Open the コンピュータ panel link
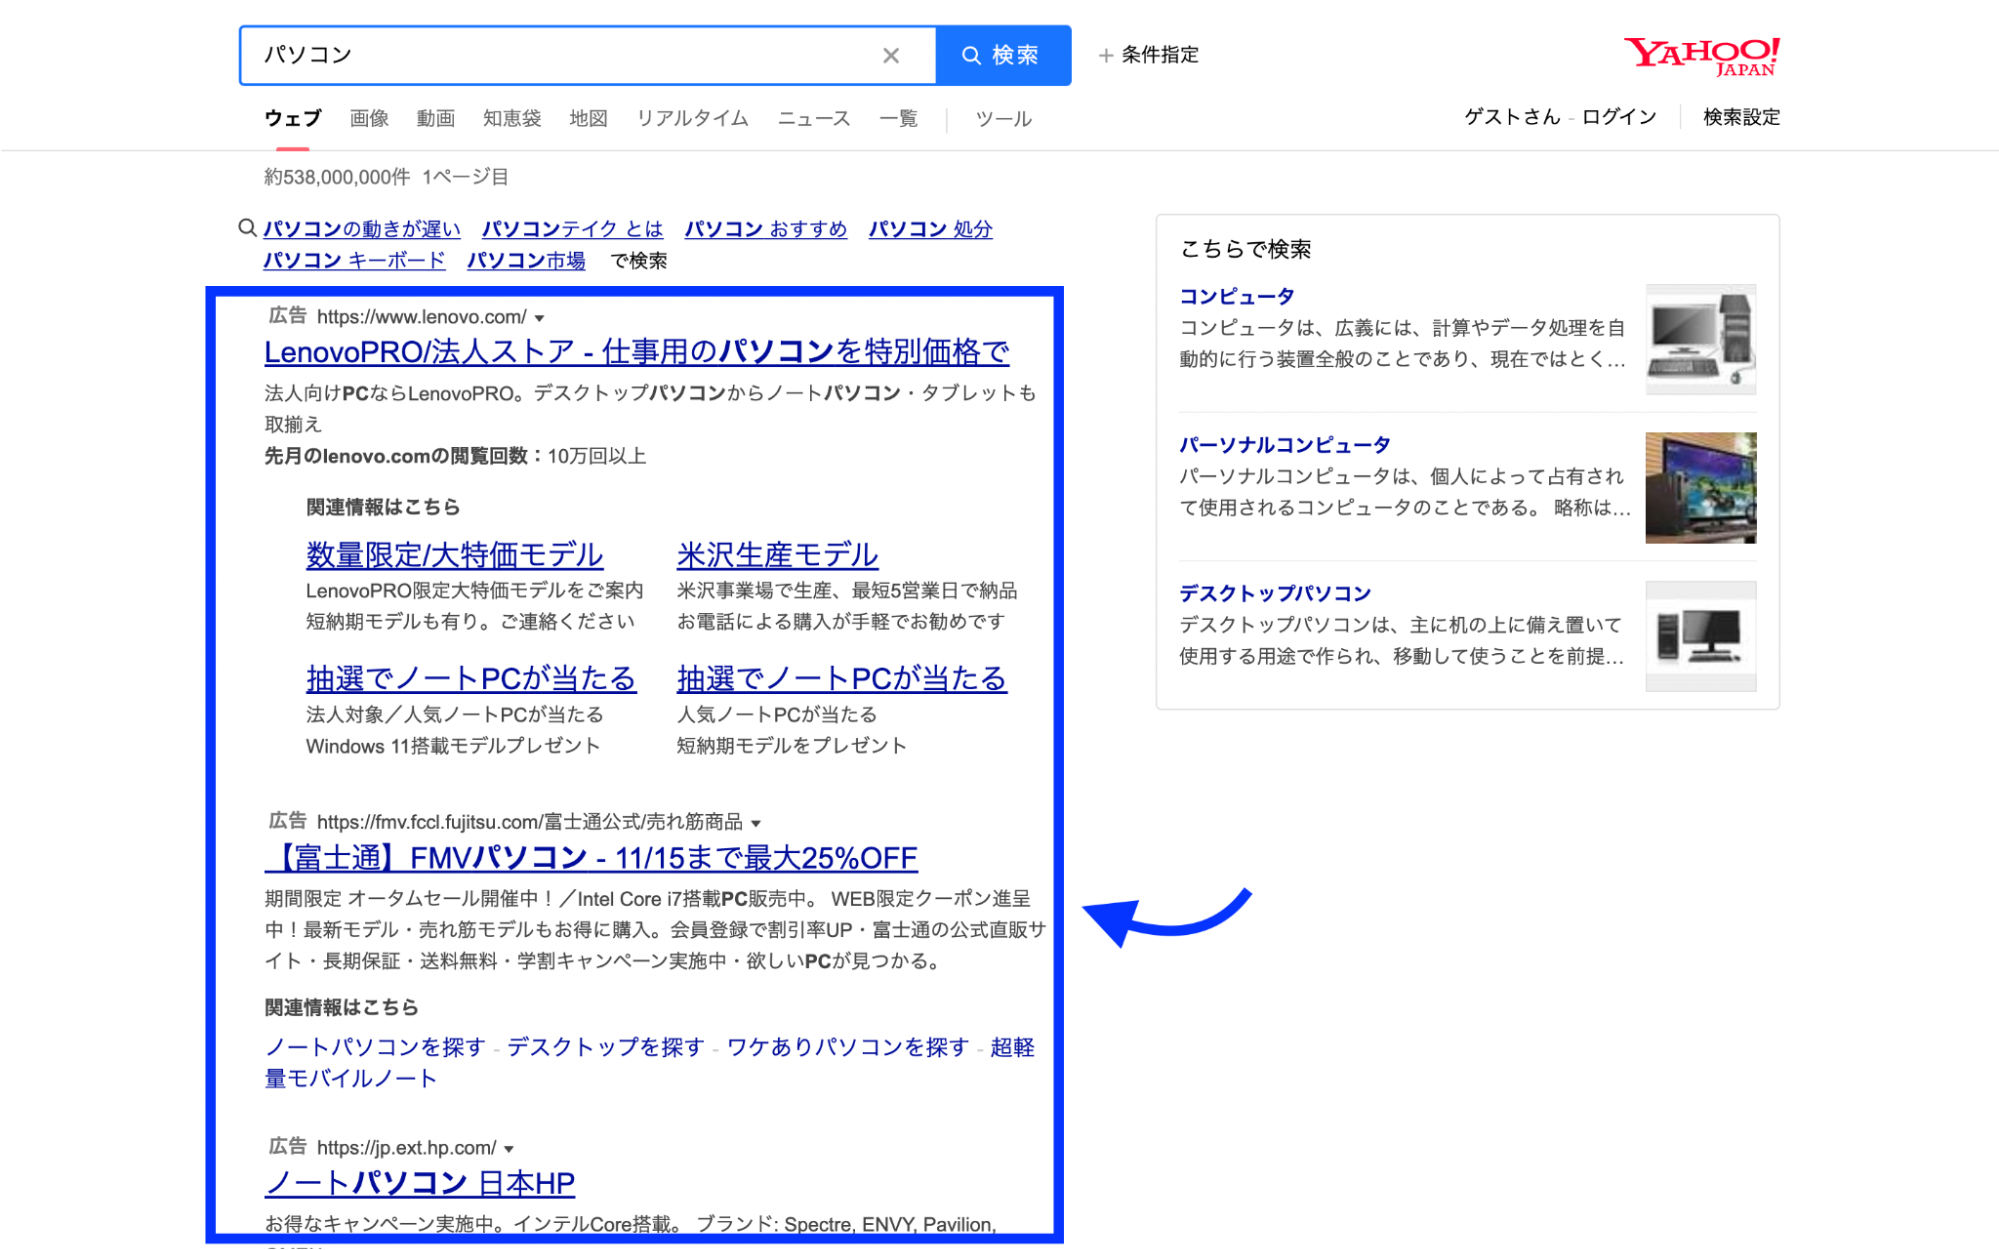This screenshot has height=1250, width=1999. (1236, 297)
